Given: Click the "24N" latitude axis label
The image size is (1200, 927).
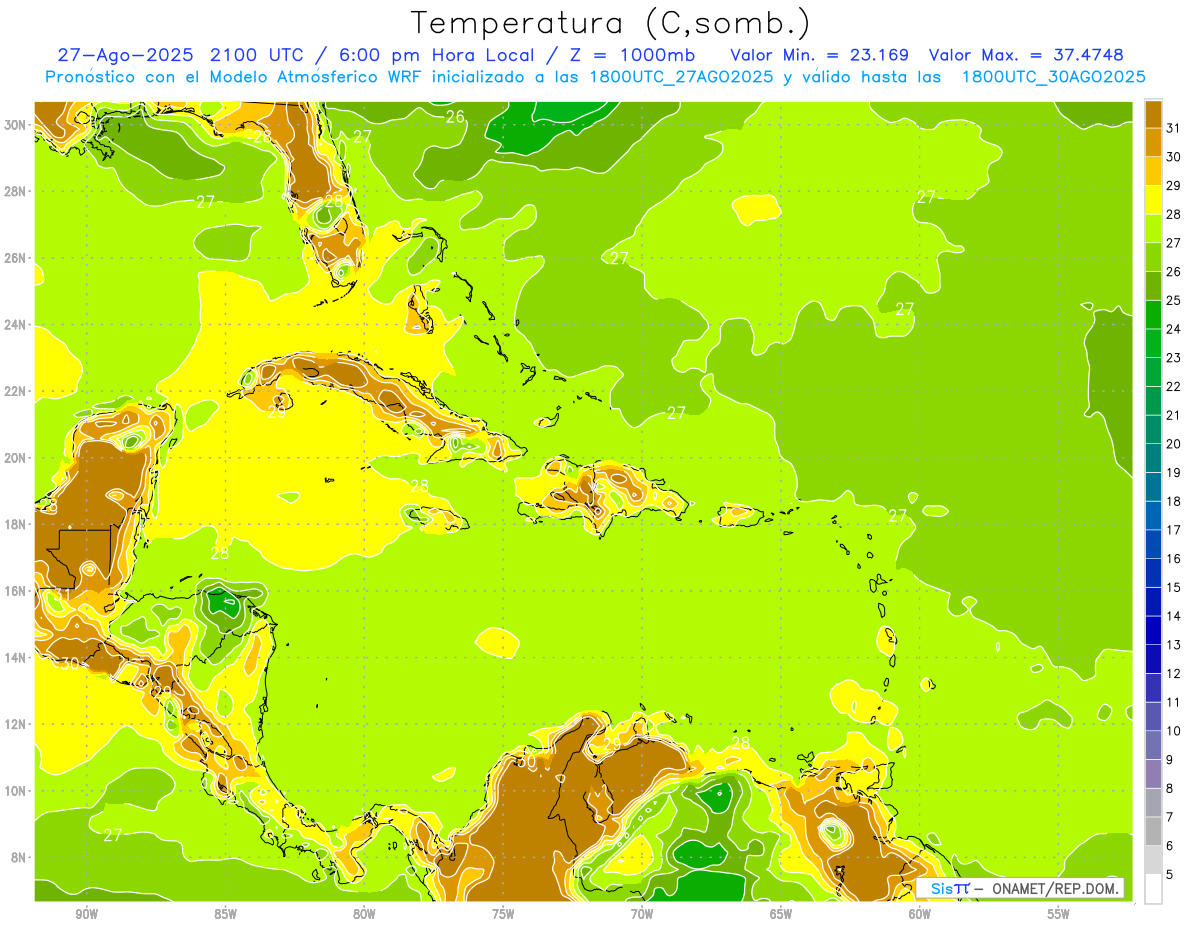Looking at the screenshot, I should [x=16, y=325].
